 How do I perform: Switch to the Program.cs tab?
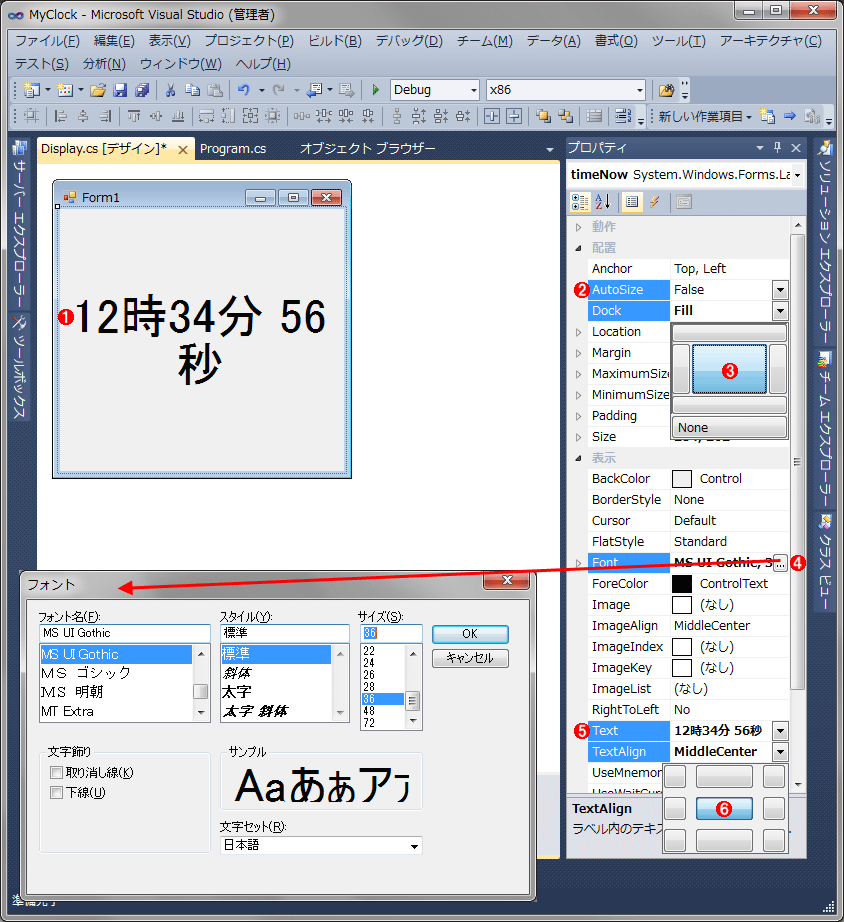tap(234, 148)
